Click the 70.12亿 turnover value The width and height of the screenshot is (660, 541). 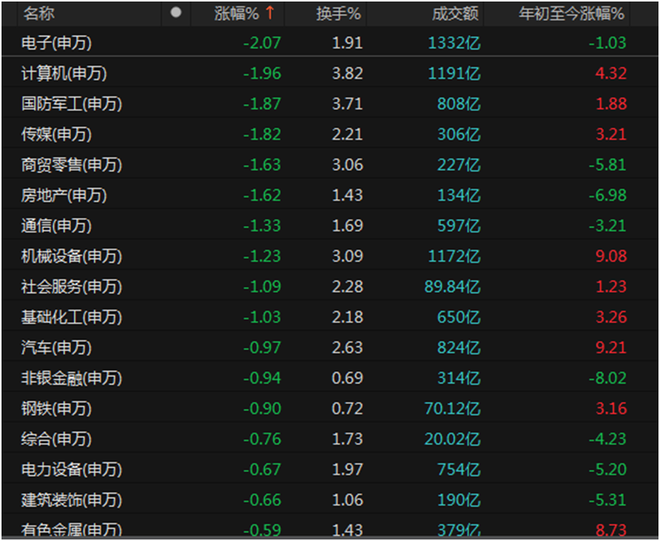tap(452, 409)
